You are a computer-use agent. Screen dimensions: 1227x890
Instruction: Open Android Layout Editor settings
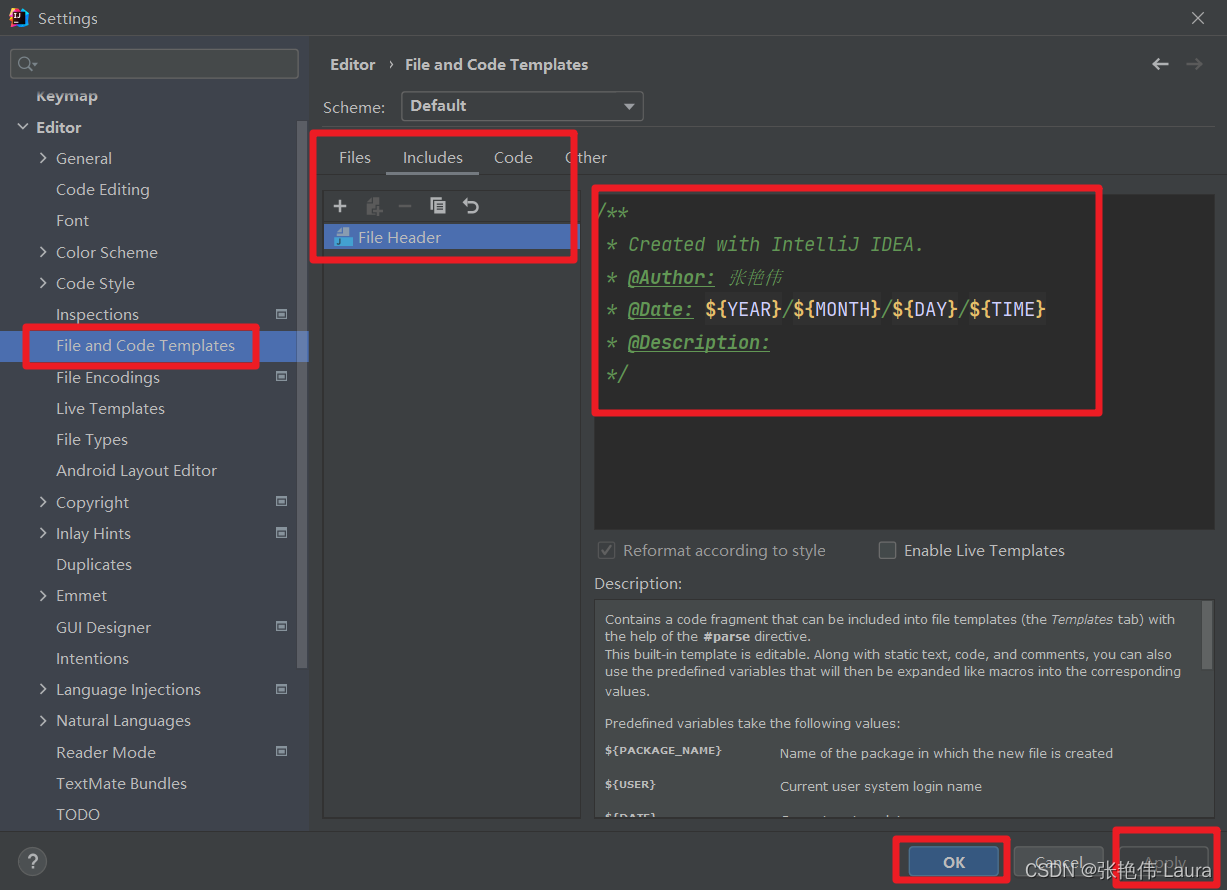[x=136, y=470]
